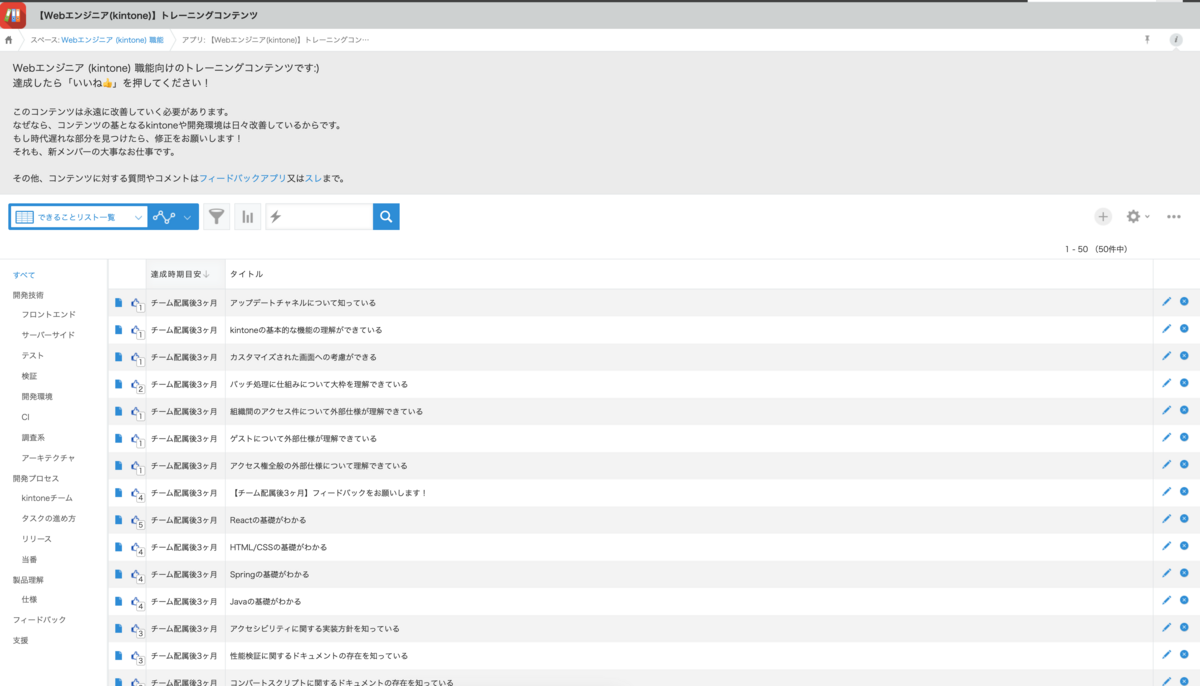Image resolution: width=1200 pixels, height=686 pixels.
Task: Toggle the pin icon in the header bar
Action: pos(1147,40)
